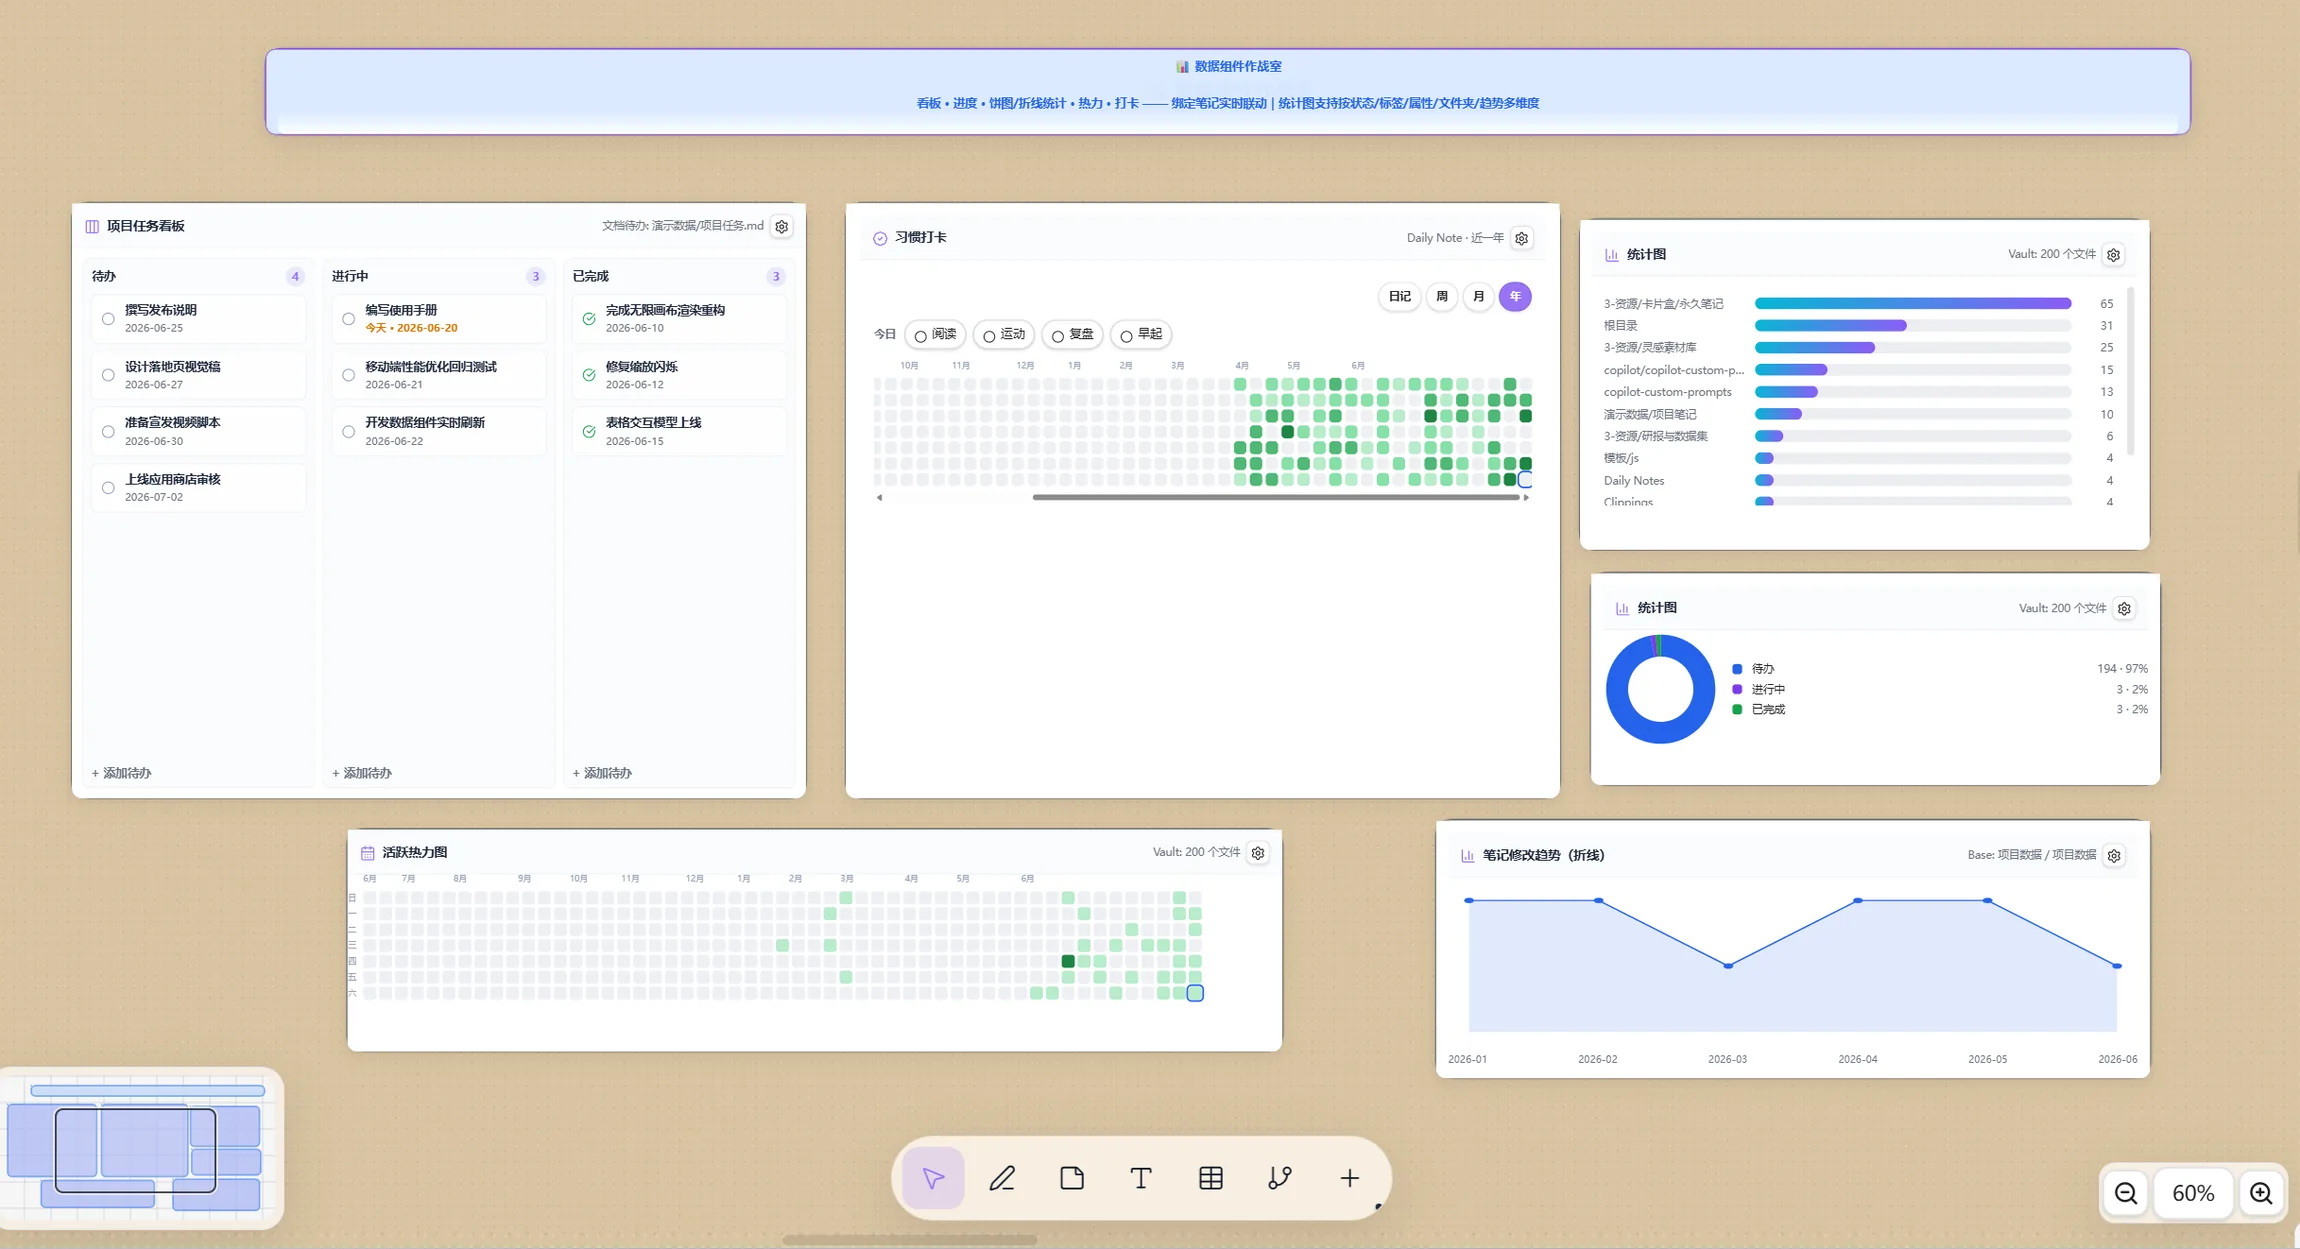Click 添加待办 under 进行中 column
This screenshot has height=1249, width=2300.
tap(362, 773)
